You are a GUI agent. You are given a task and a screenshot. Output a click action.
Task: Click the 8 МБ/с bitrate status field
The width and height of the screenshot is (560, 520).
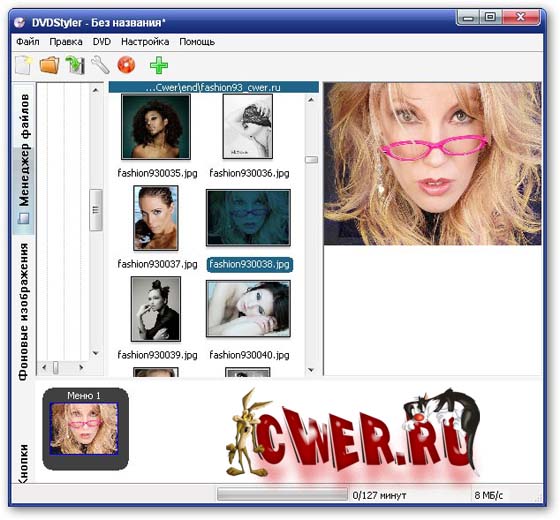pos(489,495)
